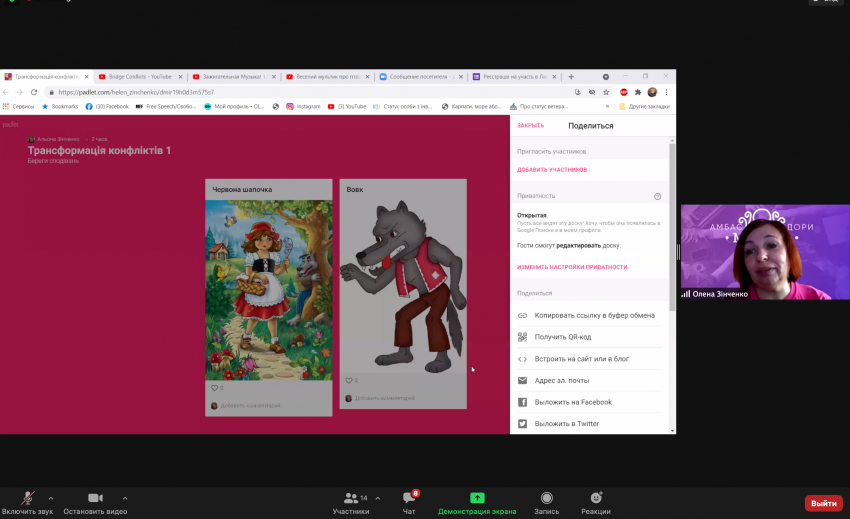Add comment field under Червона шапочка
This screenshot has height=519, width=850.
[x=250, y=406]
